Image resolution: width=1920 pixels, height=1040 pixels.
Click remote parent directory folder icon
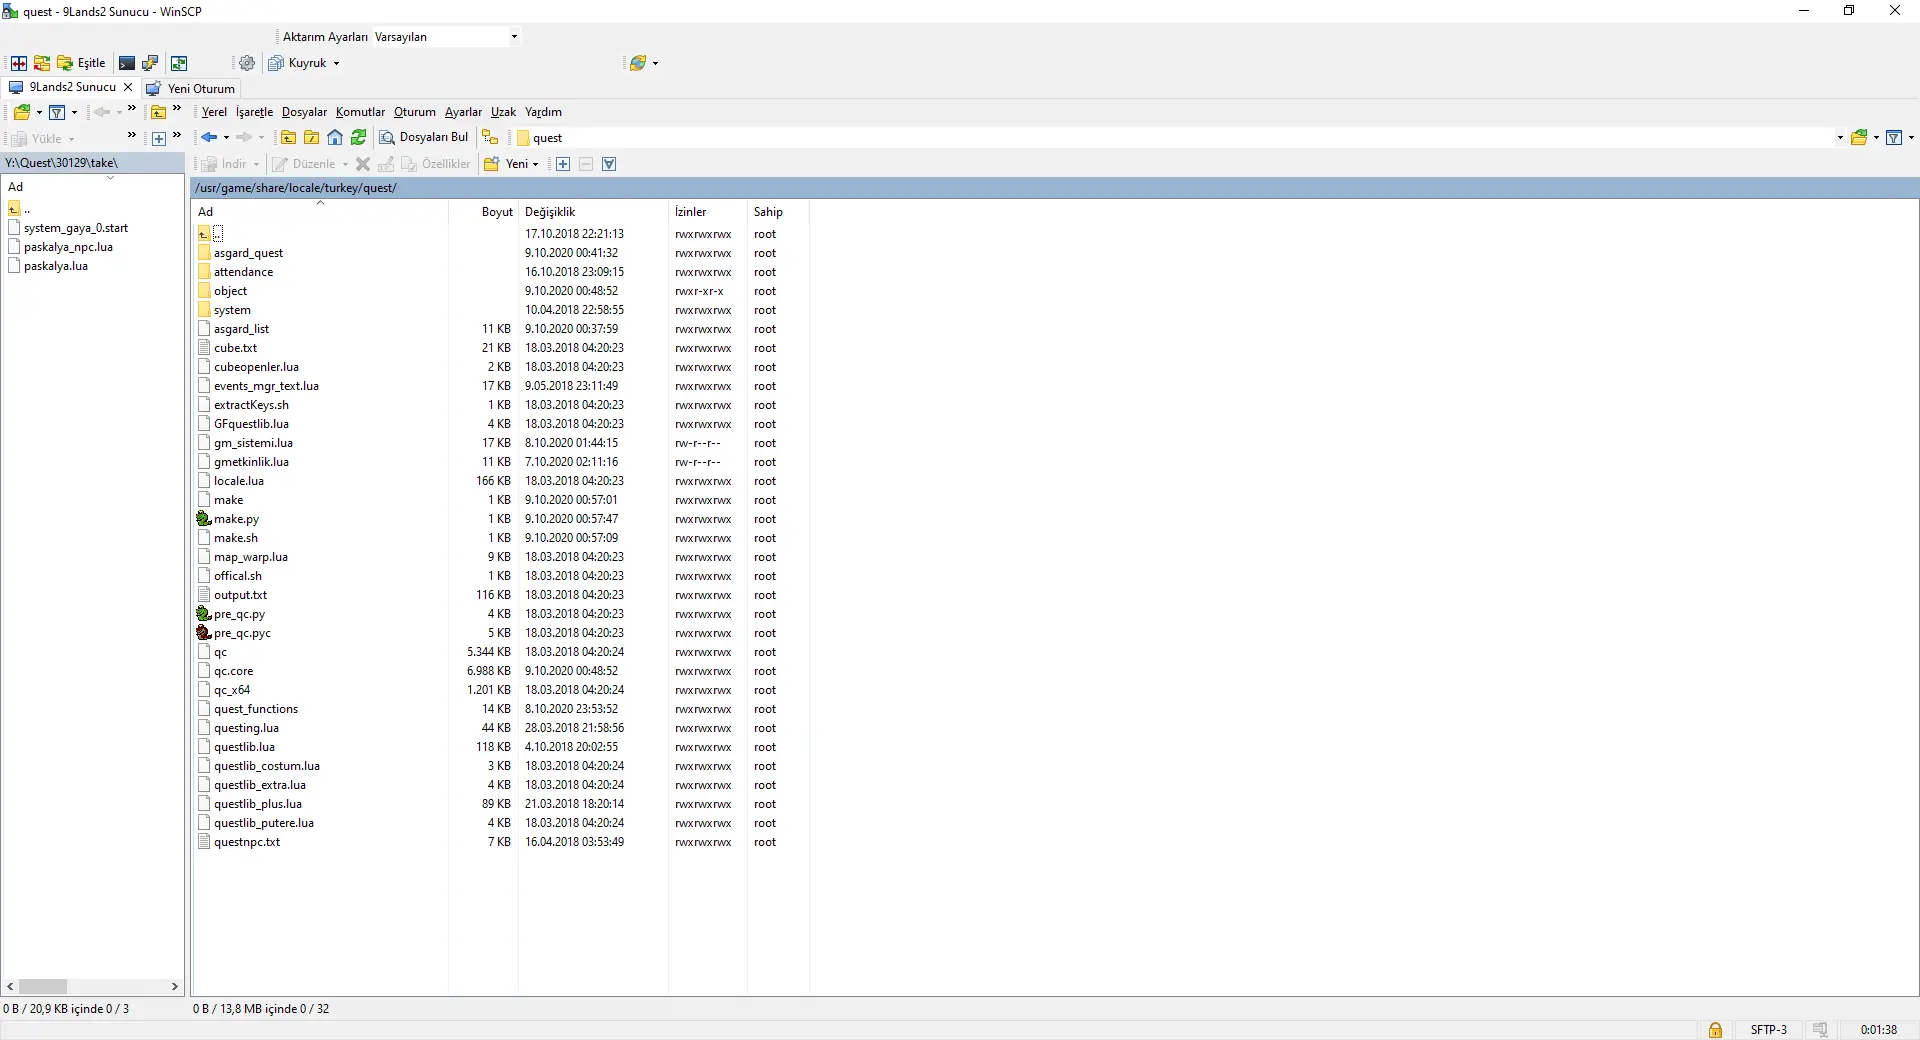pyautogui.click(x=288, y=138)
